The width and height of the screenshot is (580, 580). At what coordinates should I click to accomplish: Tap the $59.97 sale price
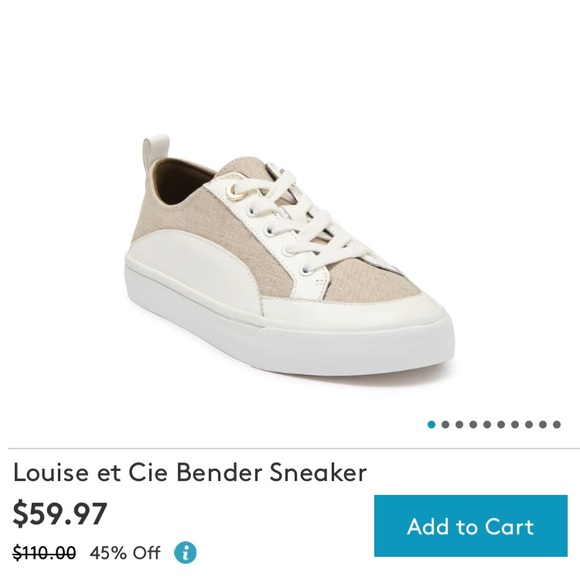click(x=60, y=513)
